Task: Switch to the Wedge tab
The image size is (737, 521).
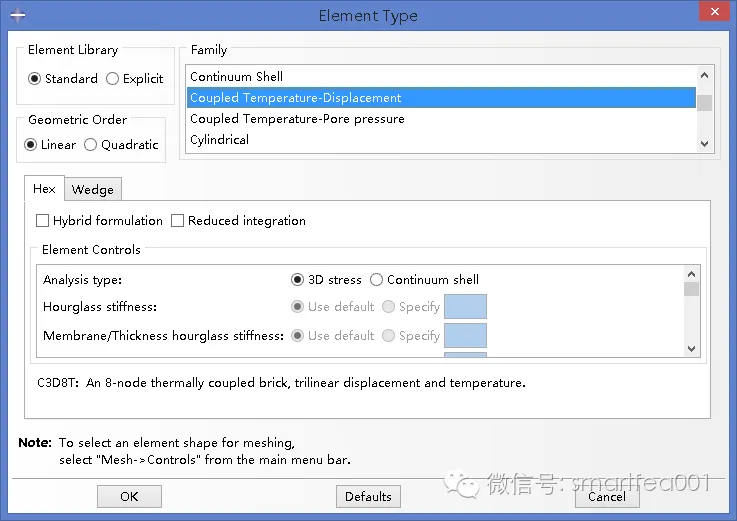Action: coord(93,189)
